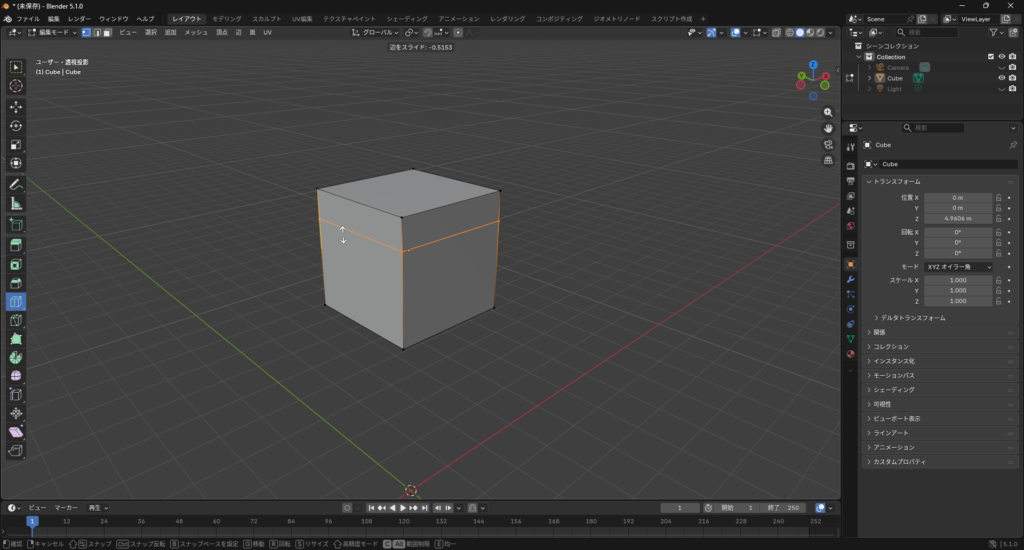Expand the デルタトランスフォーム panel
The height and width of the screenshot is (550, 1024).
[x=912, y=317]
